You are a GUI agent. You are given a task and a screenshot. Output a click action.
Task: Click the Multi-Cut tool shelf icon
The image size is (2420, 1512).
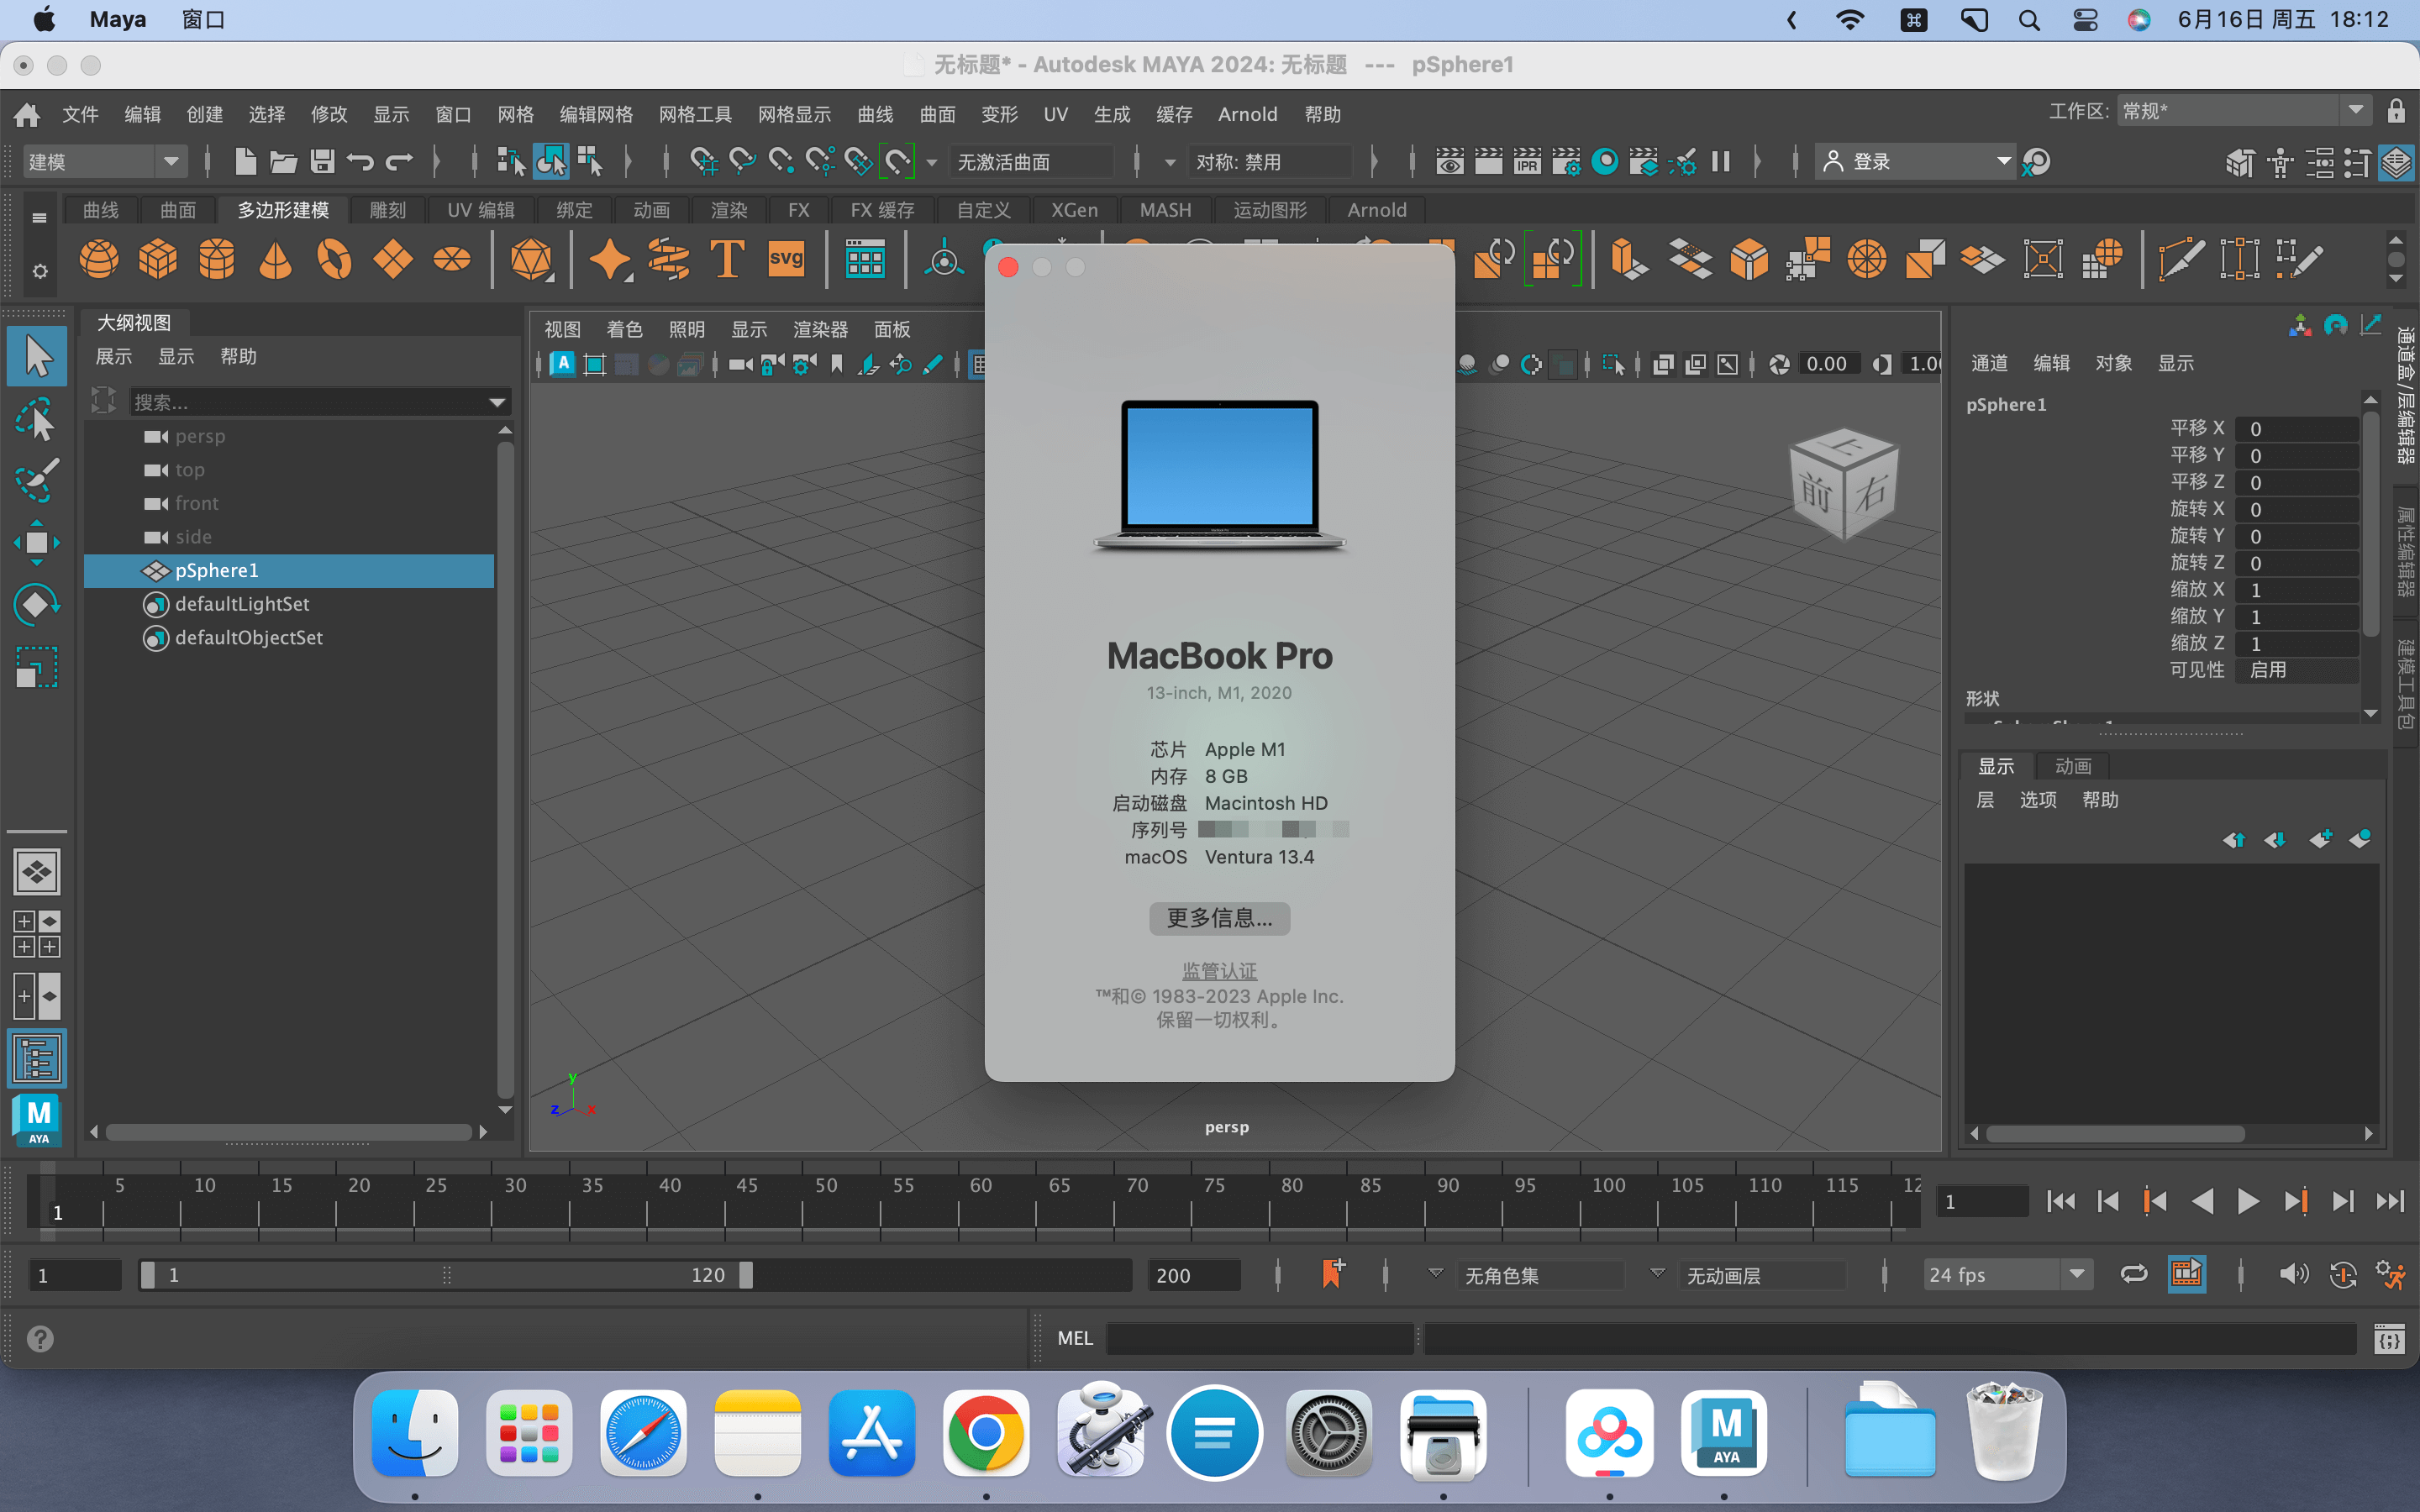[2181, 260]
